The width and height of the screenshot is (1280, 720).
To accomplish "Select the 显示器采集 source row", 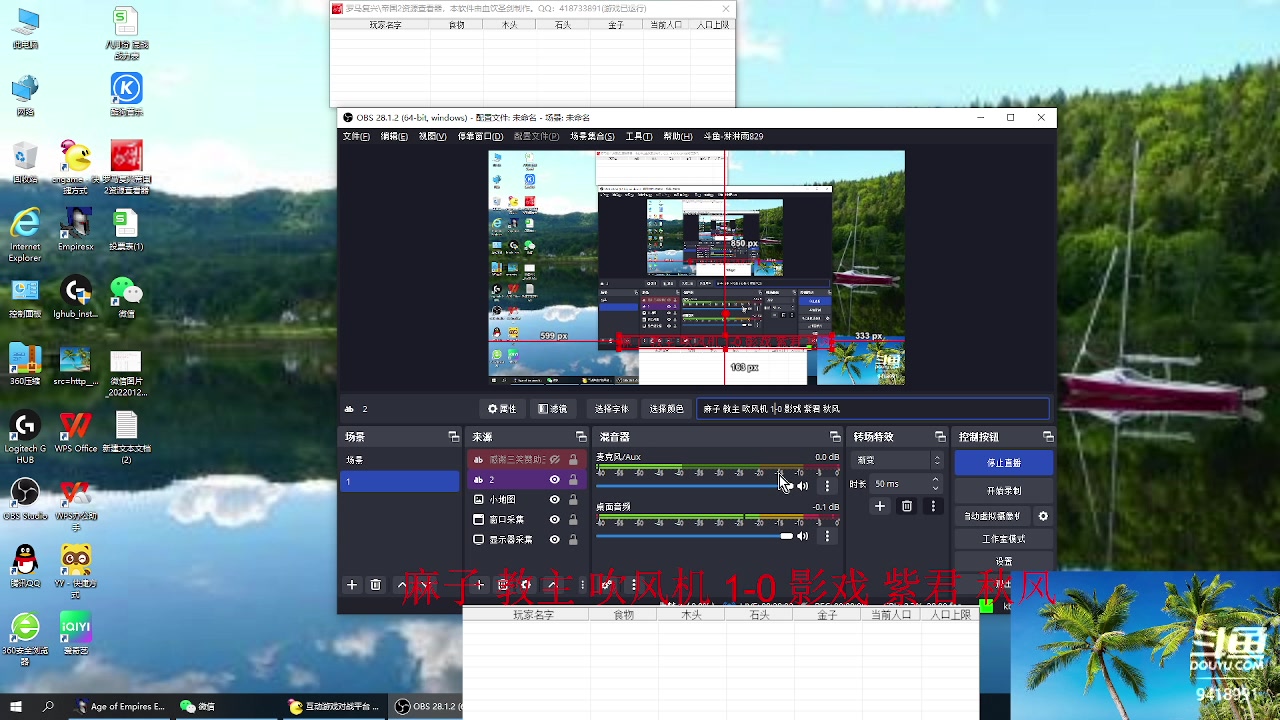I will point(527,540).
